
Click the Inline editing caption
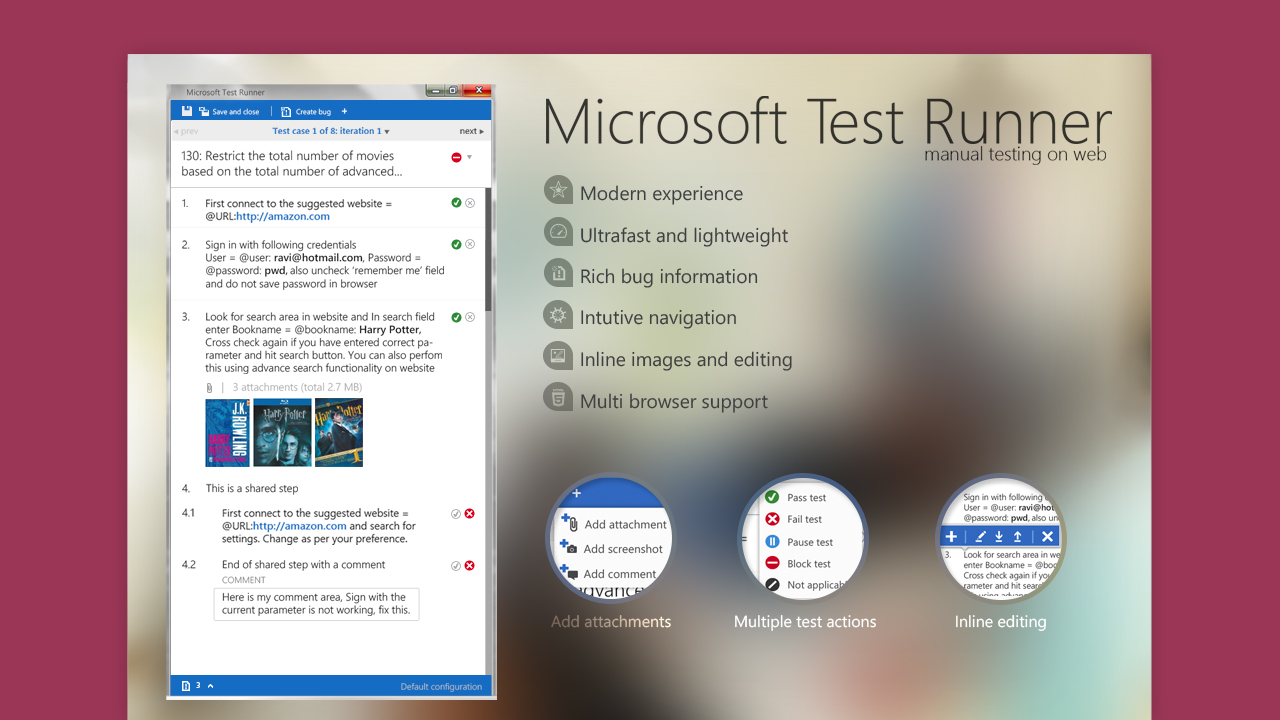click(x=1000, y=622)
